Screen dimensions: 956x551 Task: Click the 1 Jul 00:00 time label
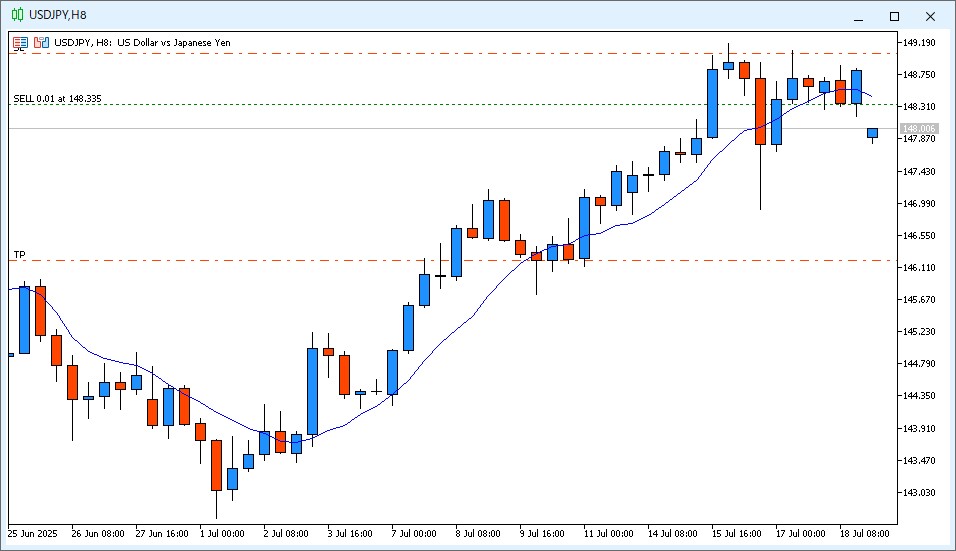(222, 534)
